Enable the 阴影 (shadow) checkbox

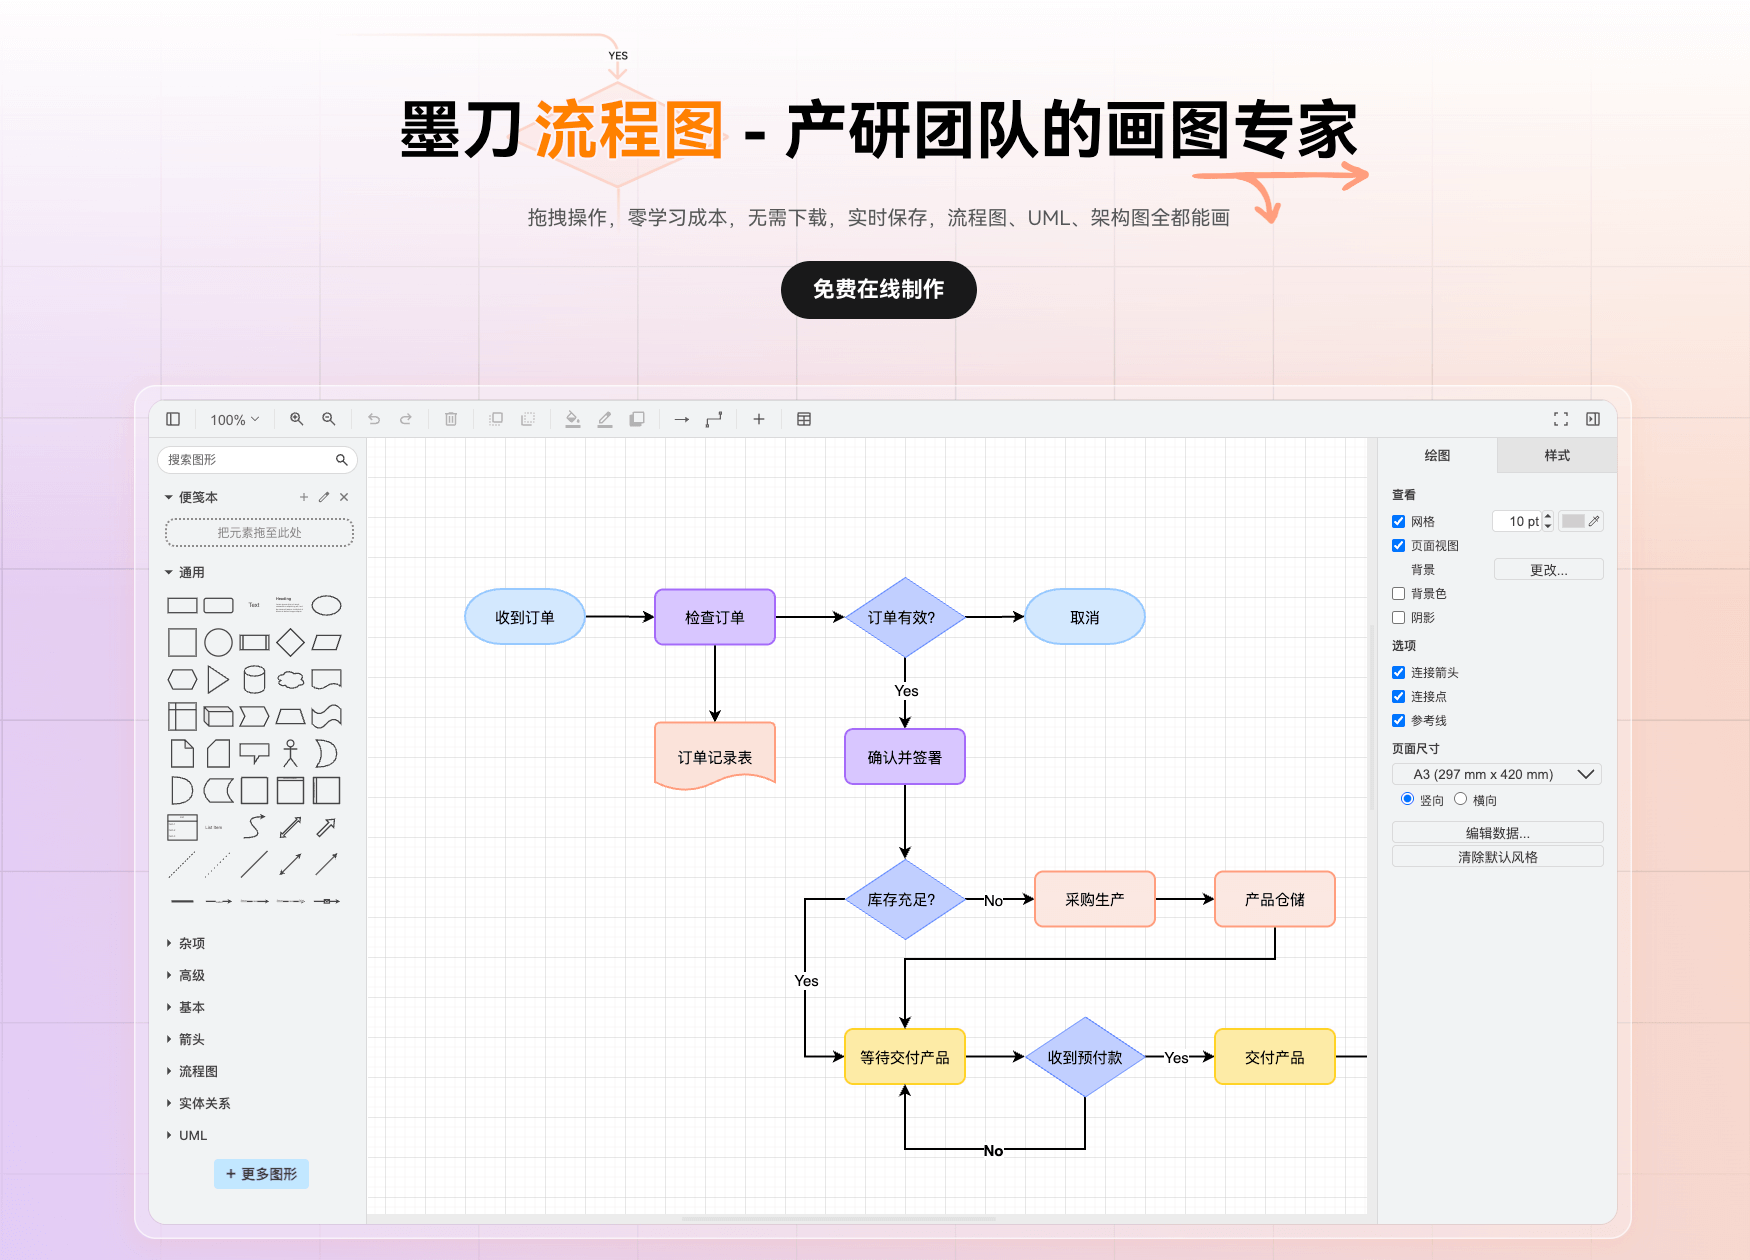1398,617
